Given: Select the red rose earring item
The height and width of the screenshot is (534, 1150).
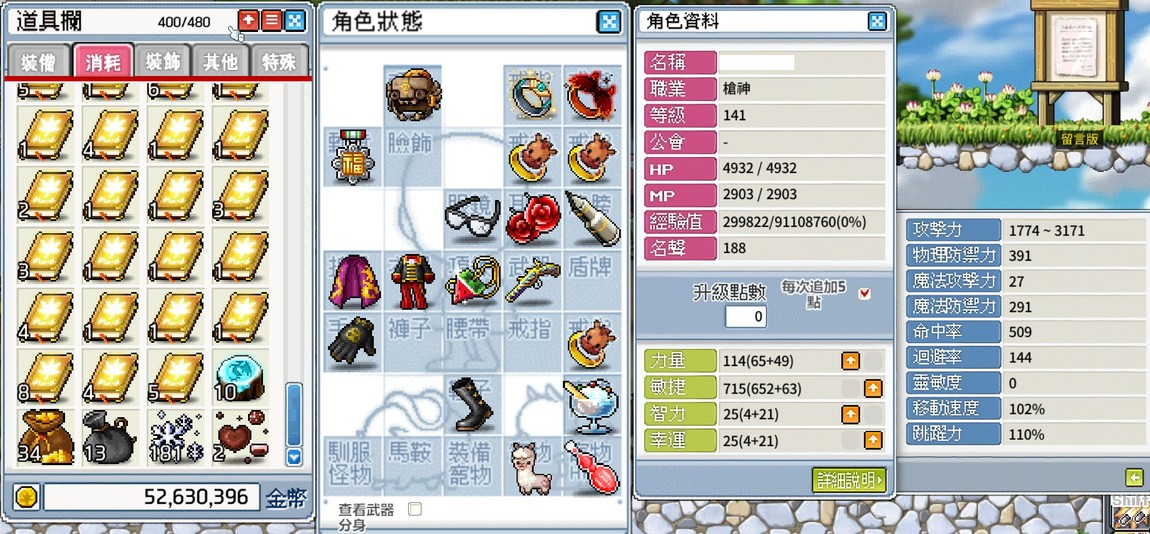Looking at the screenshot, I should [x=532, y=219].
